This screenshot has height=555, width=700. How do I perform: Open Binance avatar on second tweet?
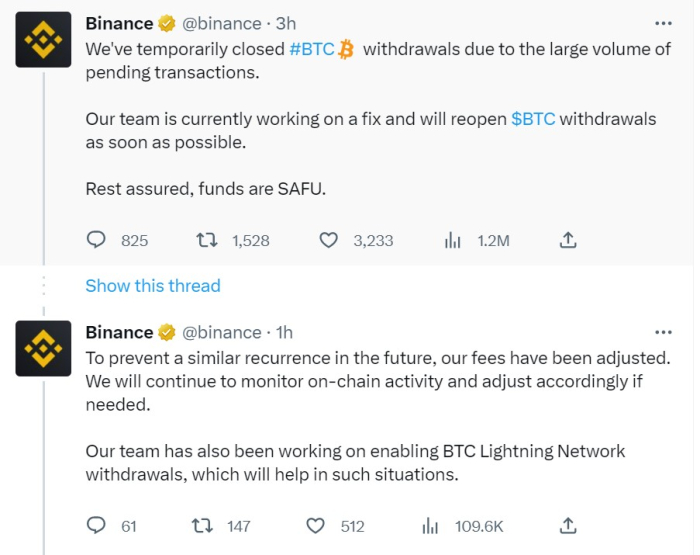pyautogui.click(x=43, y=348)
